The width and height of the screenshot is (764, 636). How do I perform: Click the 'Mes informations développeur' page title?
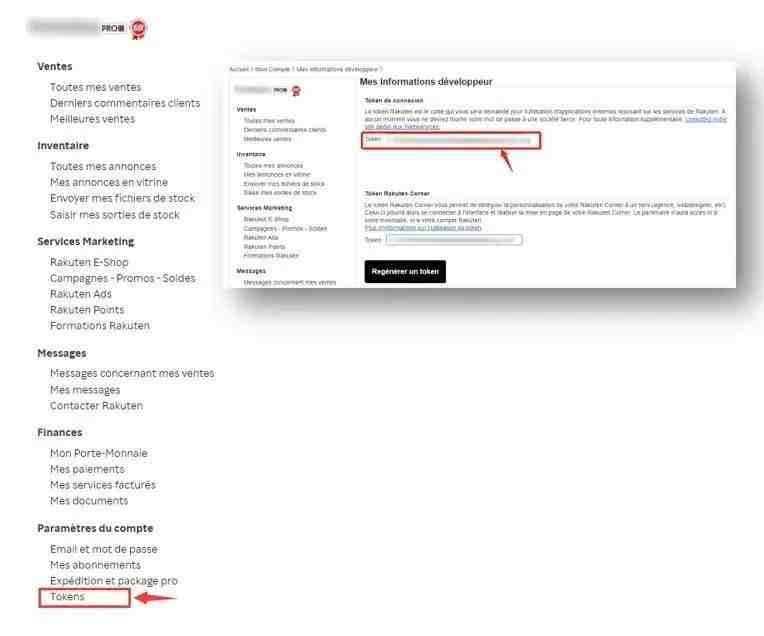click(x=426, y=82)
